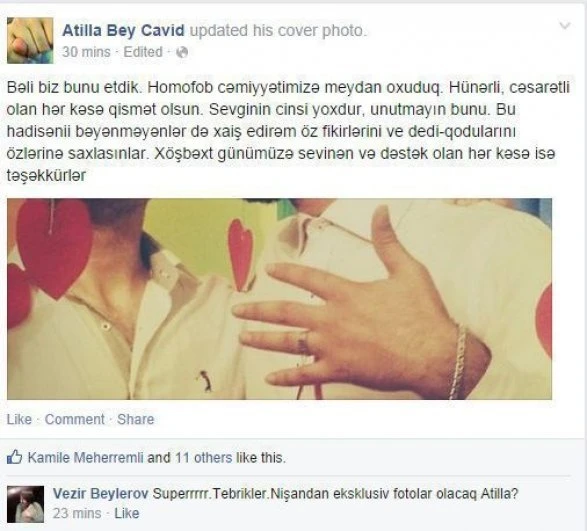The image size is (587, 531).
Task: Click Comment under the post
Action: (x=74, y=419)
